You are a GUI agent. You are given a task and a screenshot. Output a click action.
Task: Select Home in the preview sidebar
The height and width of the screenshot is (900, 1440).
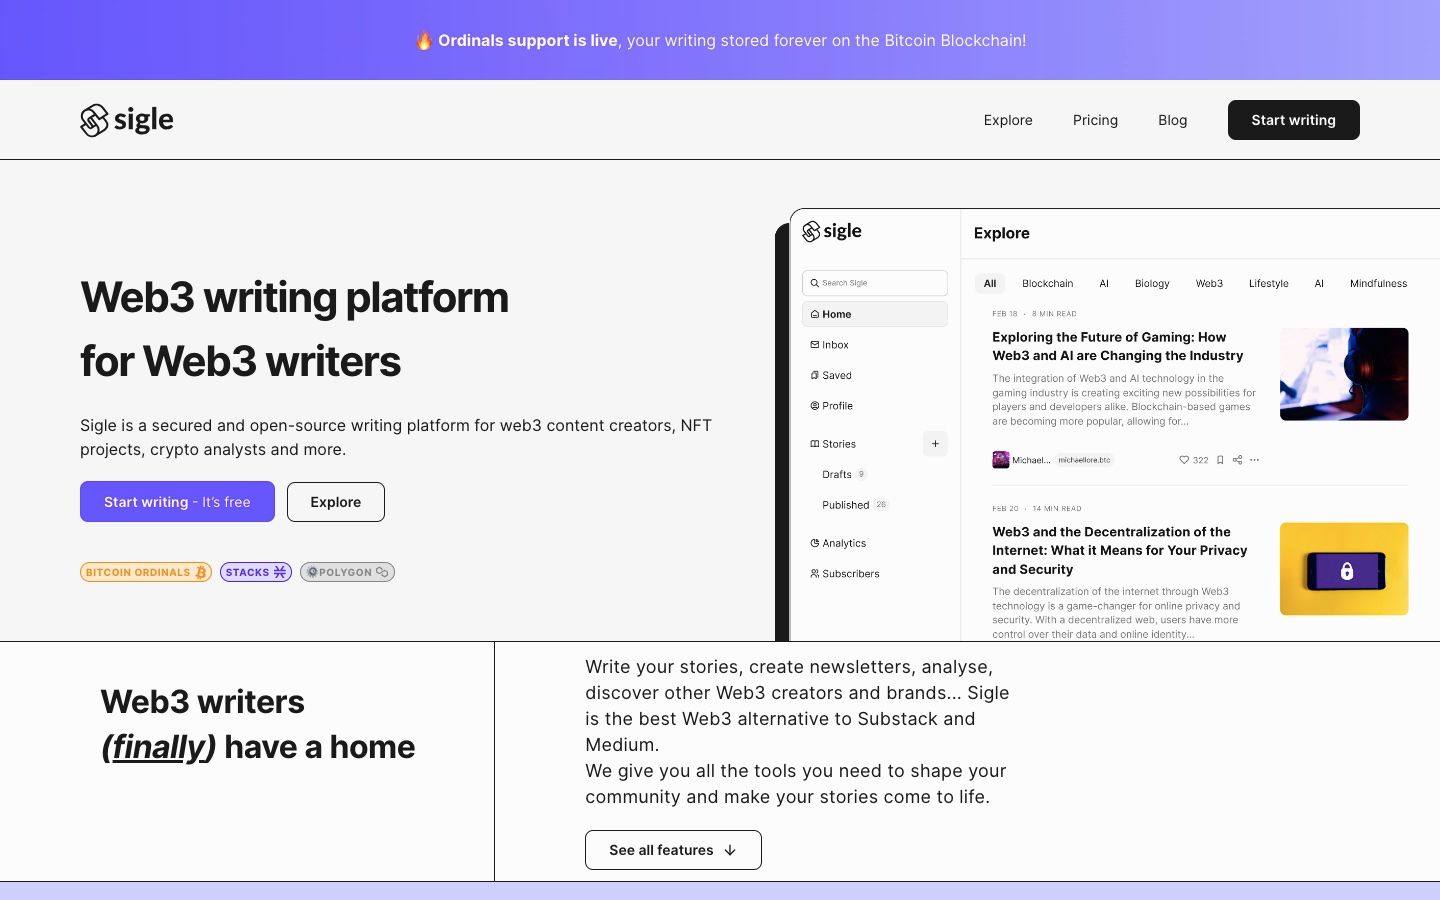875,314
